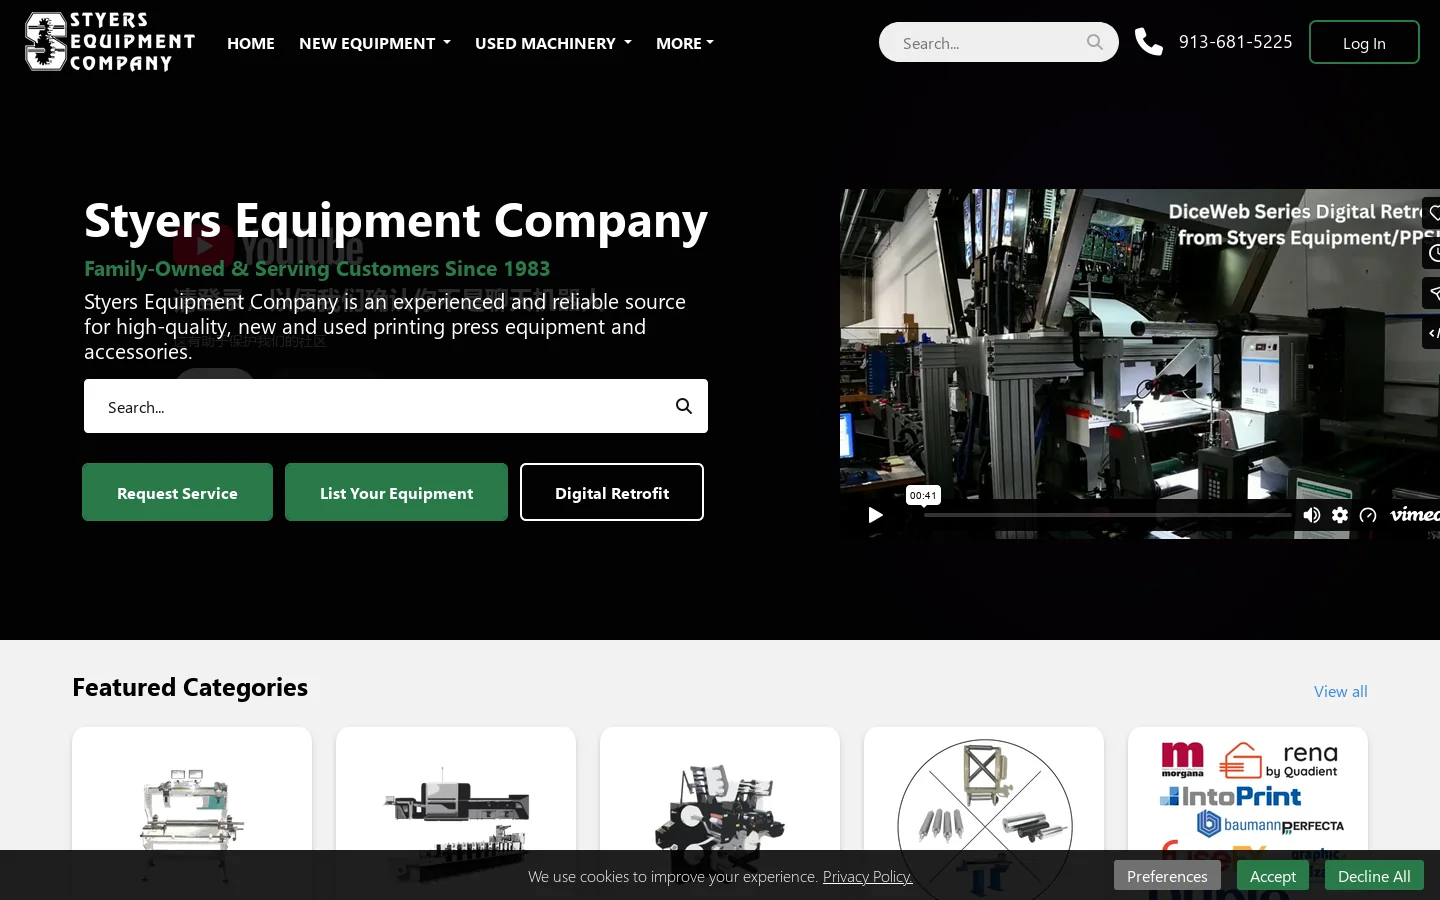Share the video via paper-plane icon

point(1432,293)
